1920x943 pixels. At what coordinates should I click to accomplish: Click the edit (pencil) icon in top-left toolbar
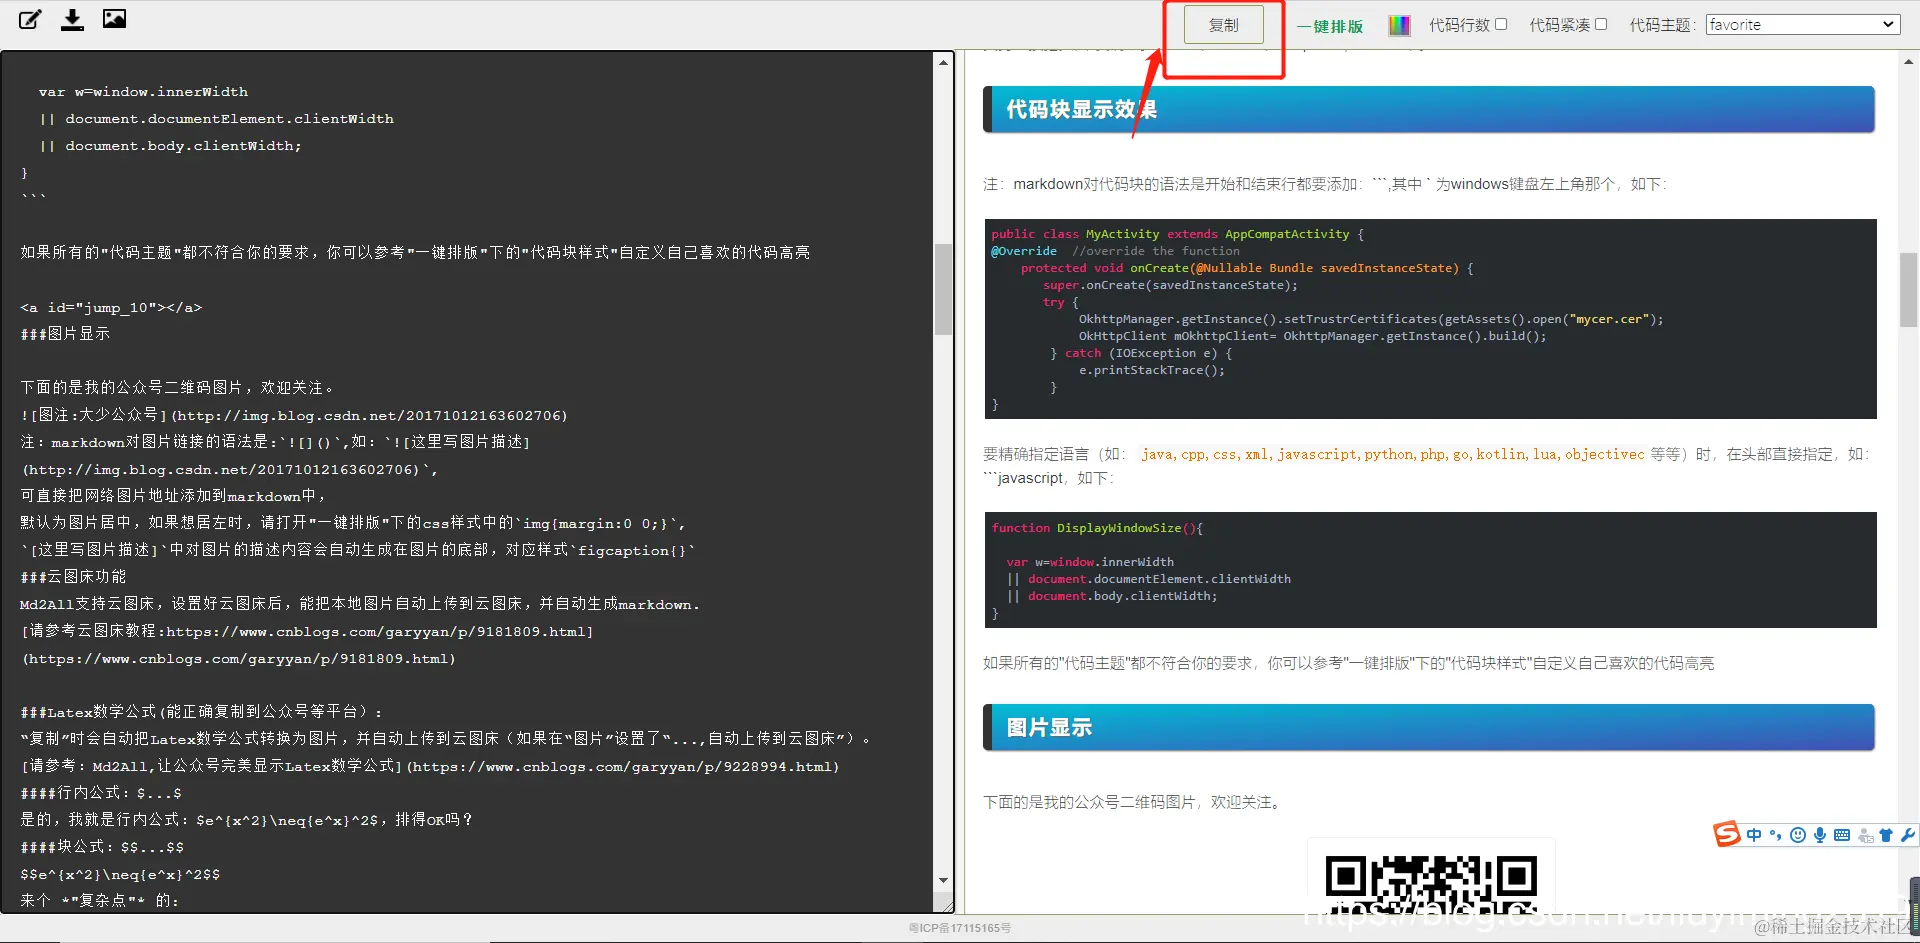(29, 18)
